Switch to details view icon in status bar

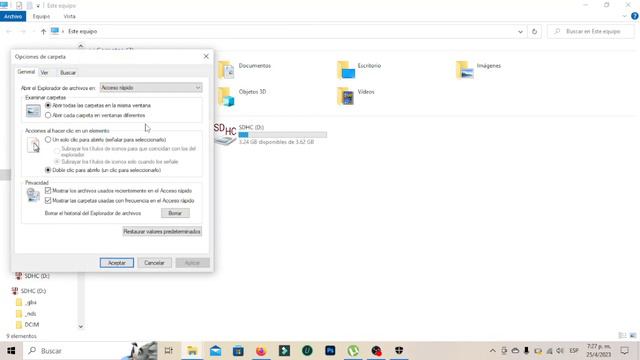pos(622,336)
